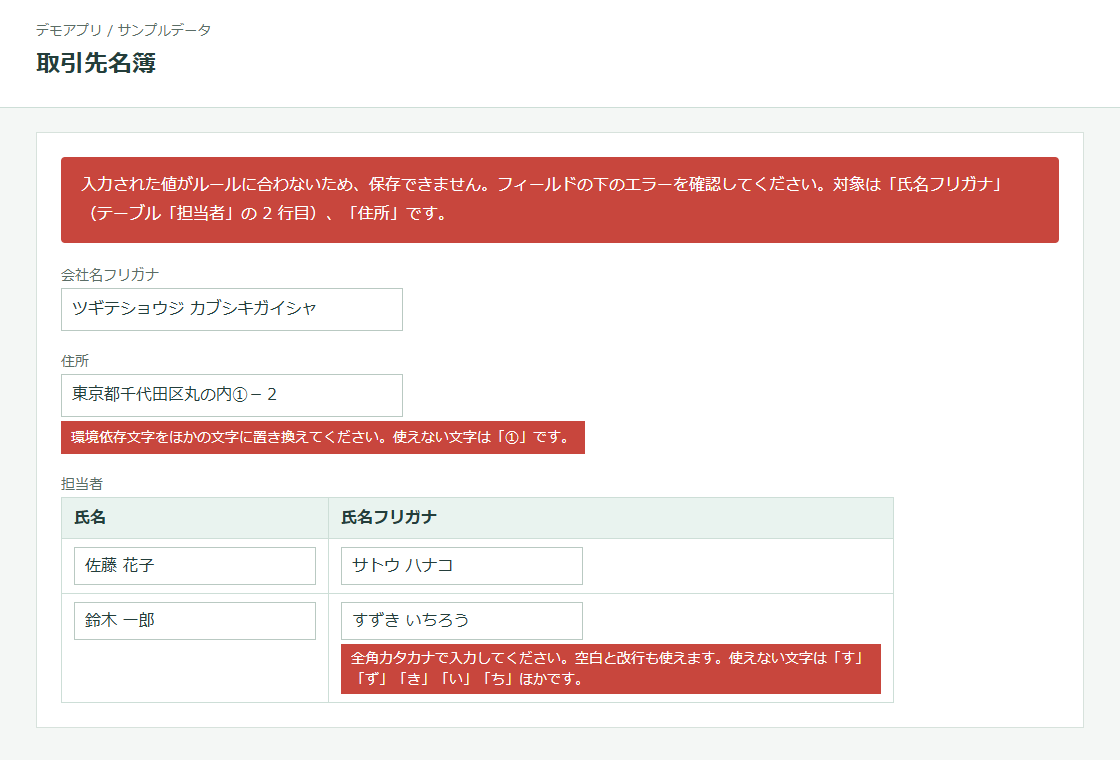Click the 環境依存文字 error message under 住所
This screenshot has height=760, width=1120.
pos(323,437)
